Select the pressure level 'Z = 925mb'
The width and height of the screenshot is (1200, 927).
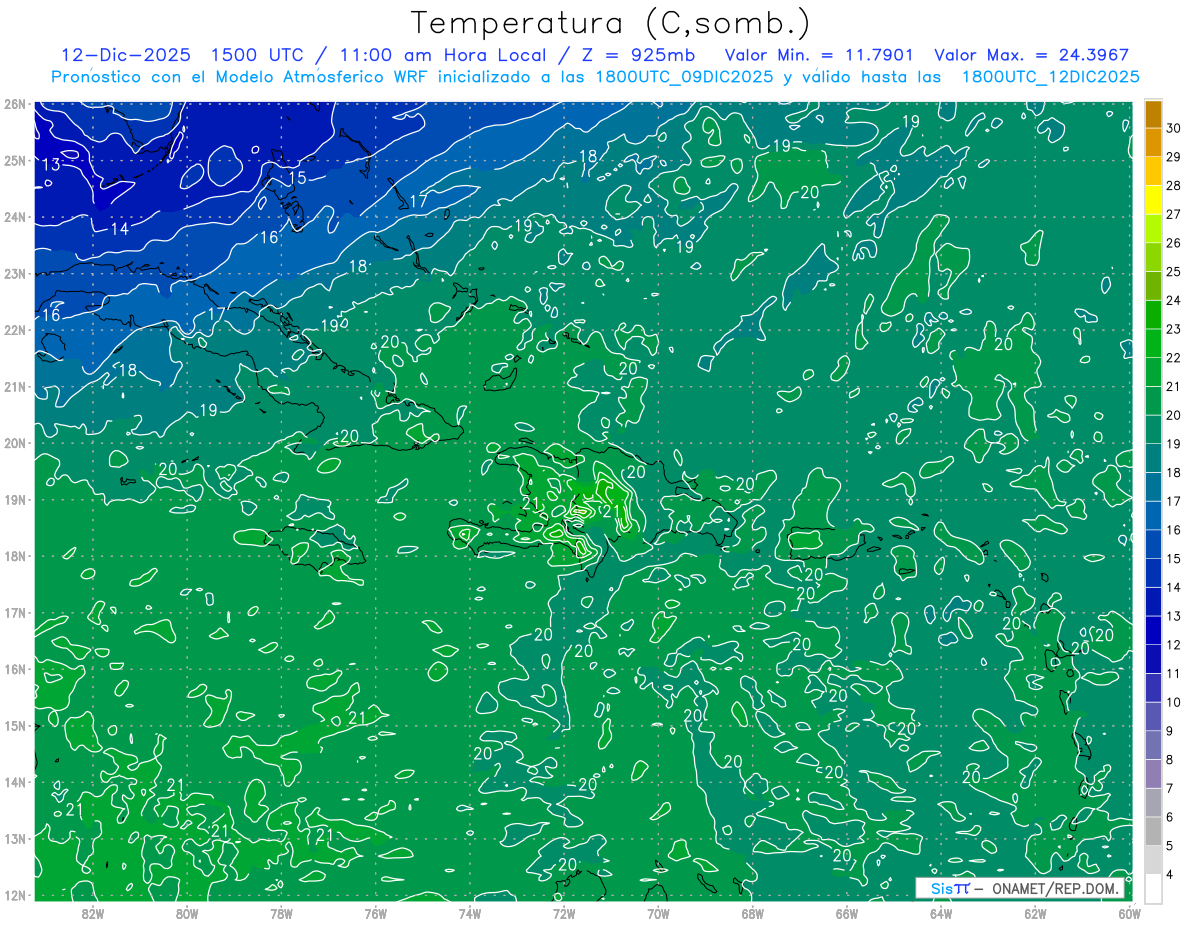point(638,55)
